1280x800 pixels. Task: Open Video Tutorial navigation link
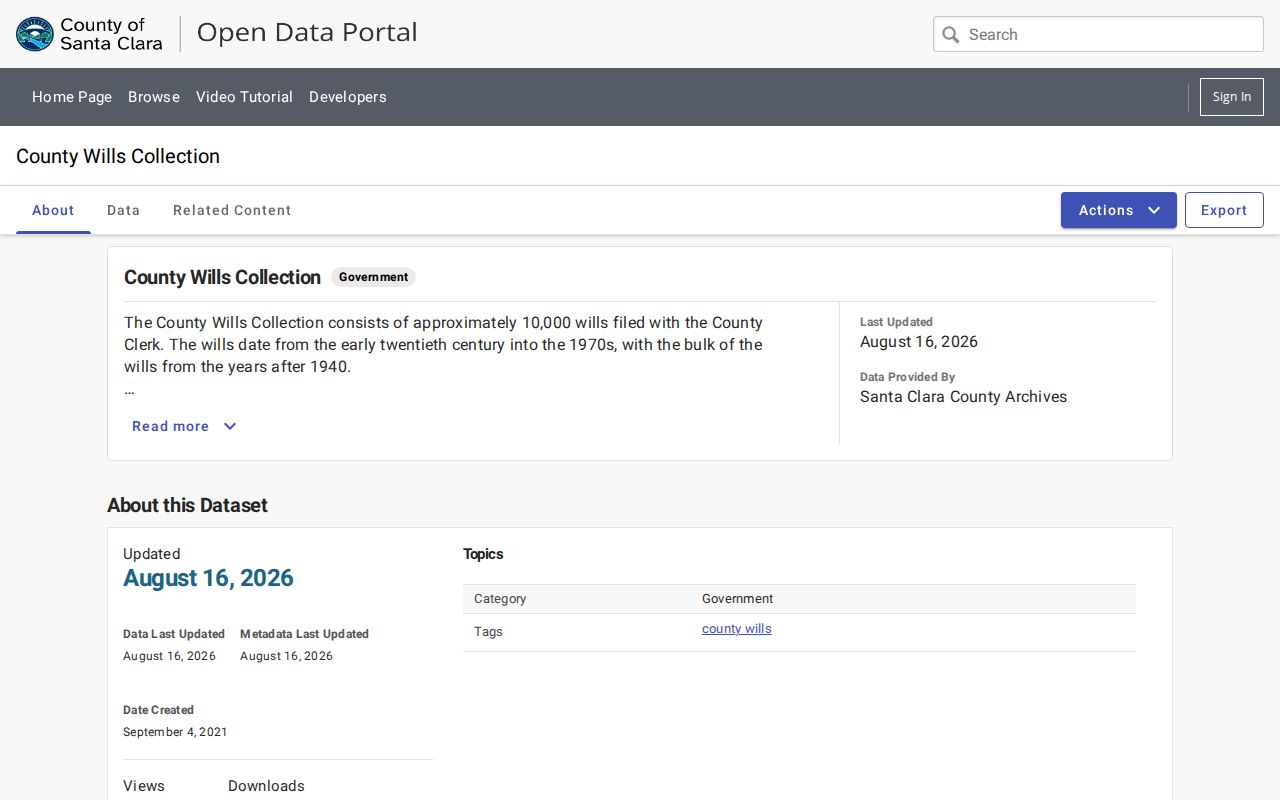[x=244, y=97]
